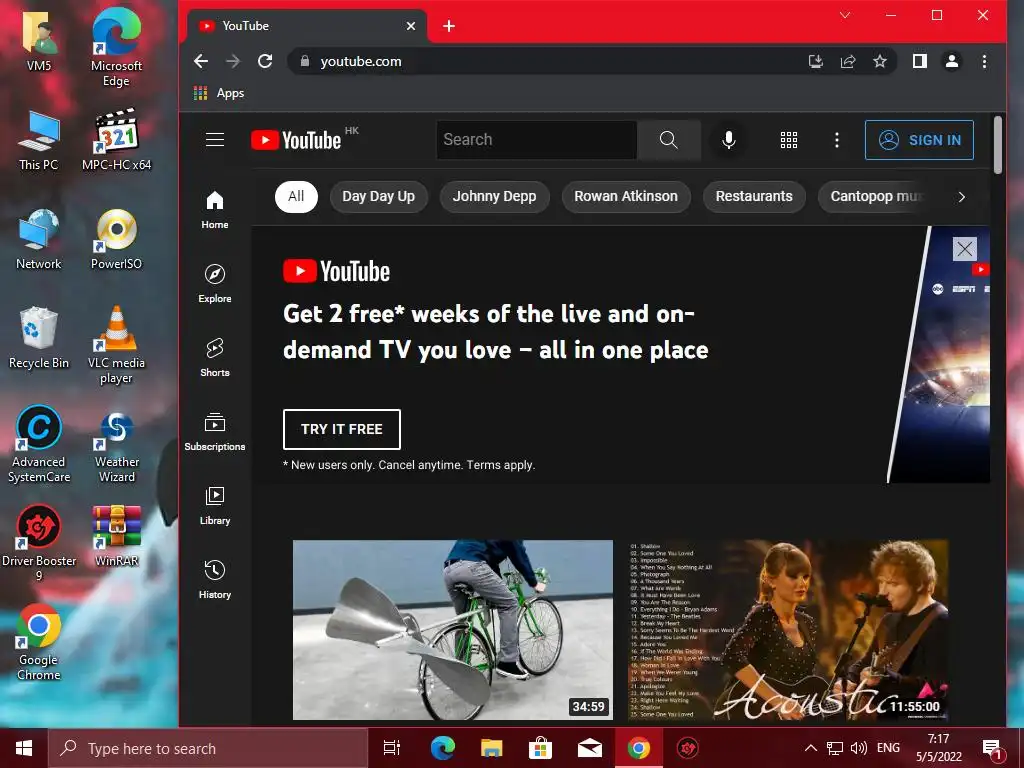Image resolution: width=1024 pixels, height=768 pixels.
Task: Open the tab search chevron in Chrome title bar
Action: [x=844, y=15]
